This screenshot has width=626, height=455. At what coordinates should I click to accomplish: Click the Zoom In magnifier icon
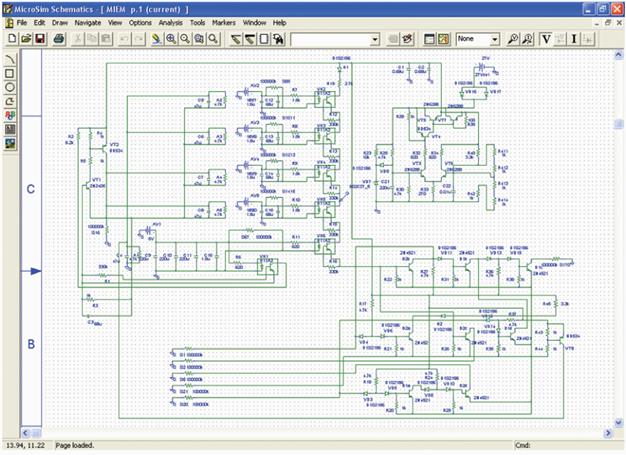click(171, 39)
